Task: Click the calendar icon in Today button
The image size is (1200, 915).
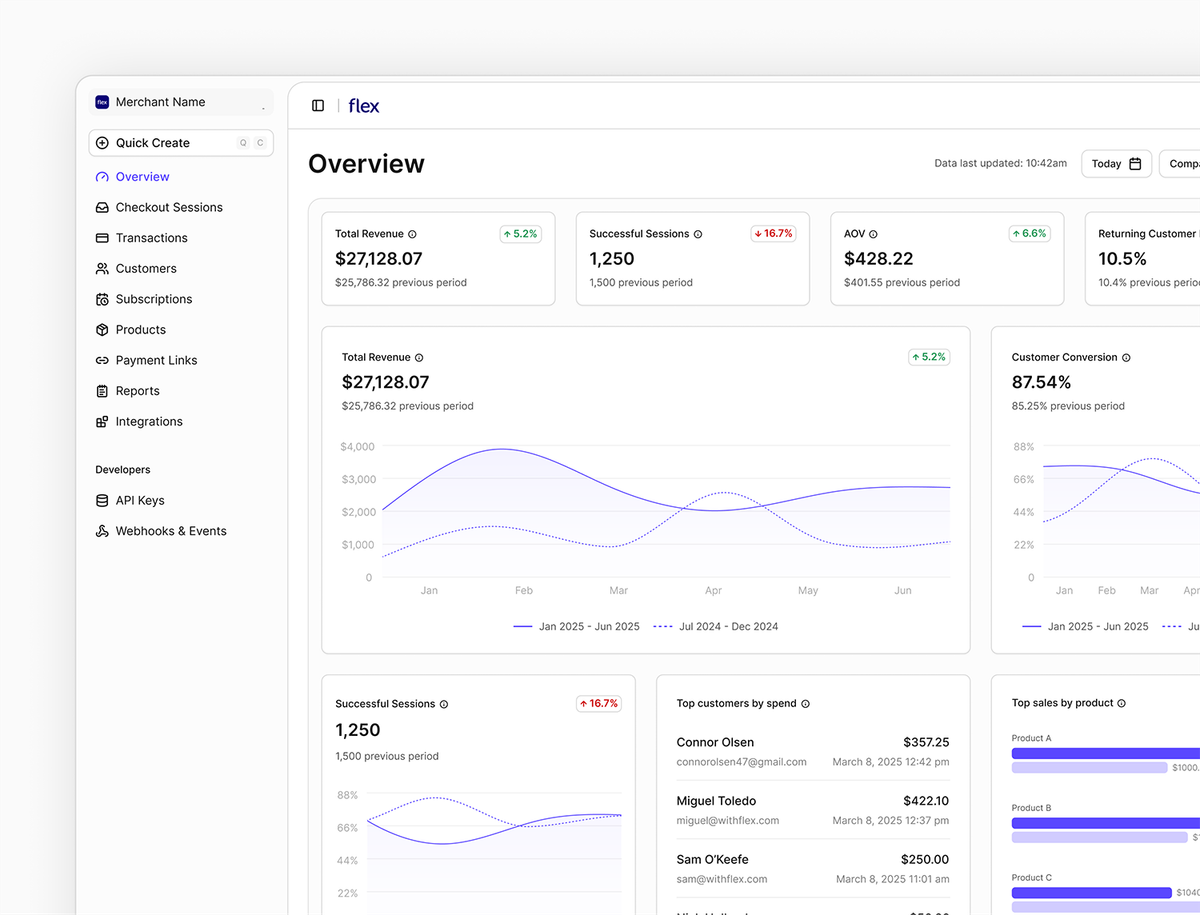Action: [x=1135, y=164]
